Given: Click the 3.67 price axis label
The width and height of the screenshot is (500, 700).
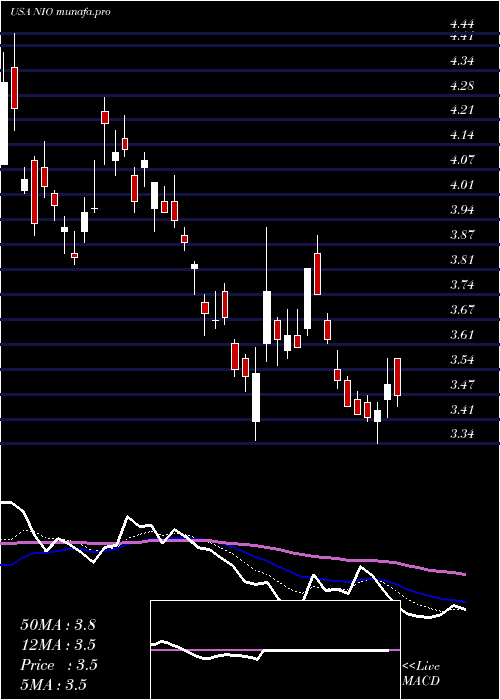Looking at the screenshot, I should (x=462, y=310).
